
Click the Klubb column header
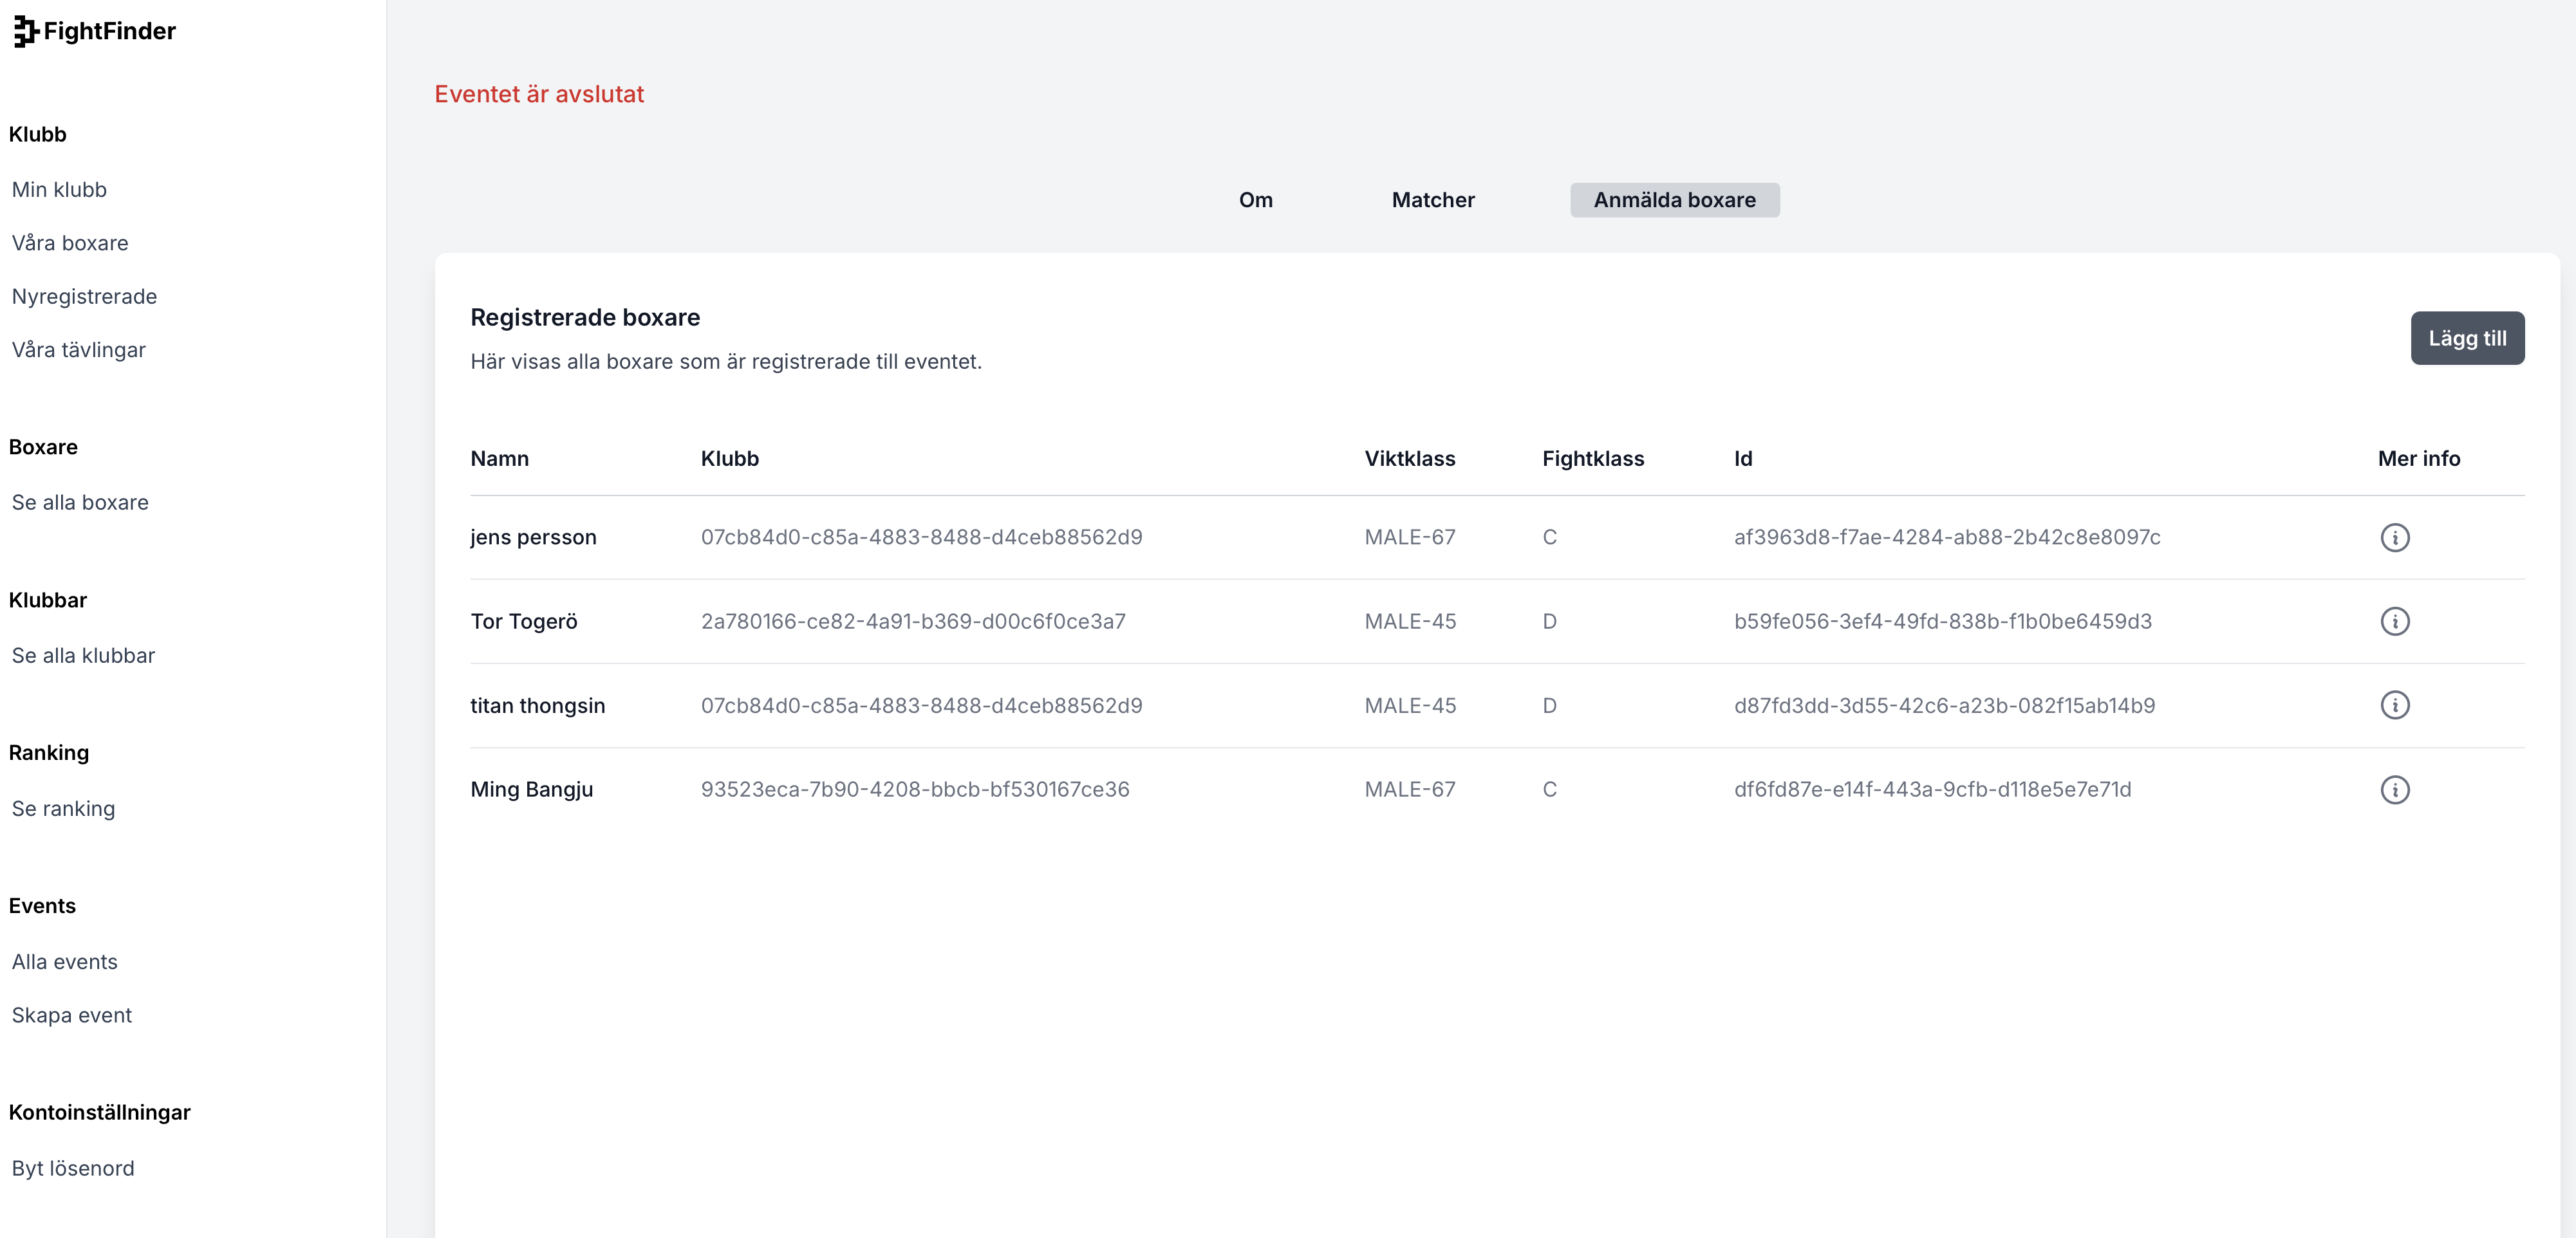[729, 458]
